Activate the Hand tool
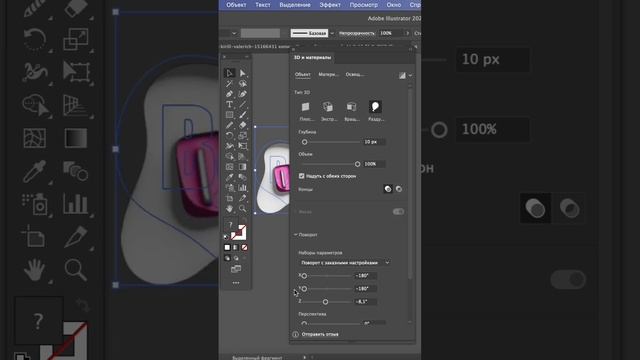Image resolution: width=640 pixels, height=360 pixels. [x=229, y=209]
